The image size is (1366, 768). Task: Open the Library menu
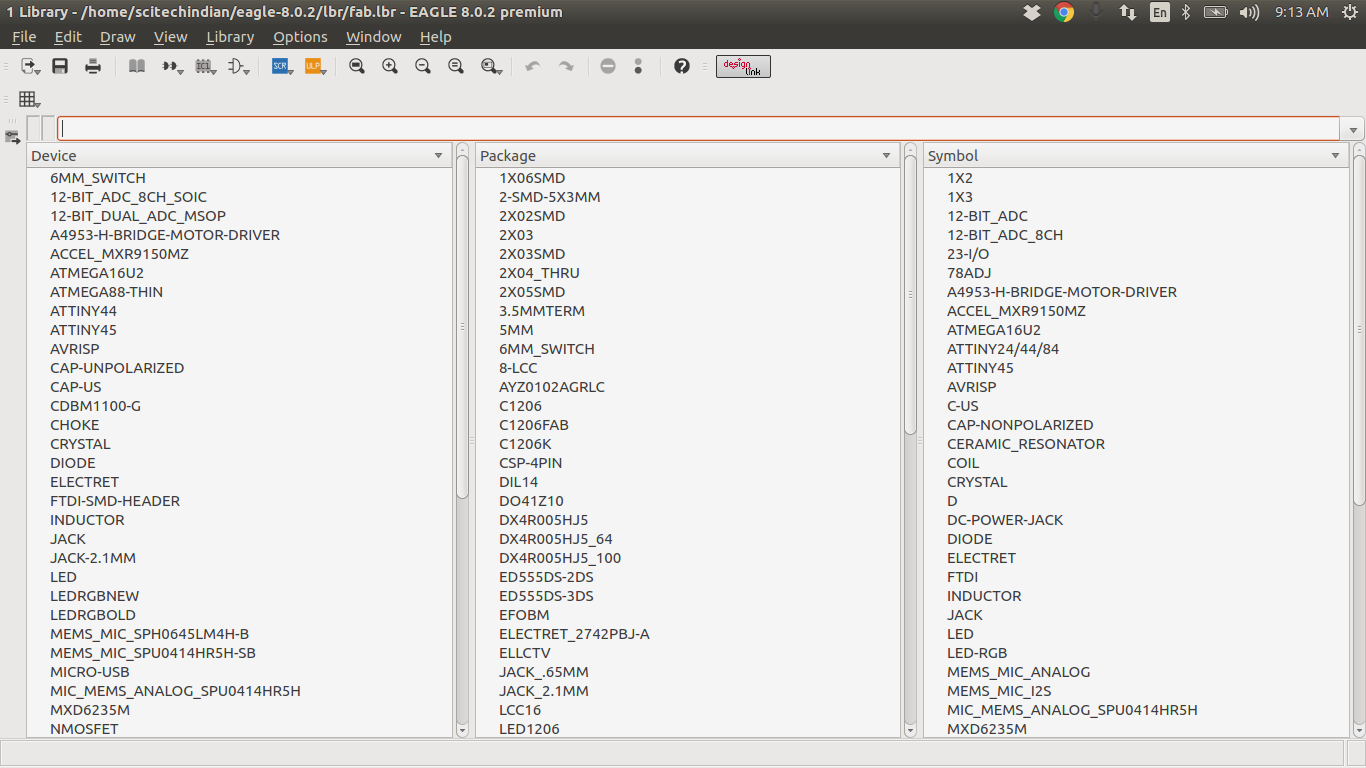click(x=230, y=37)
